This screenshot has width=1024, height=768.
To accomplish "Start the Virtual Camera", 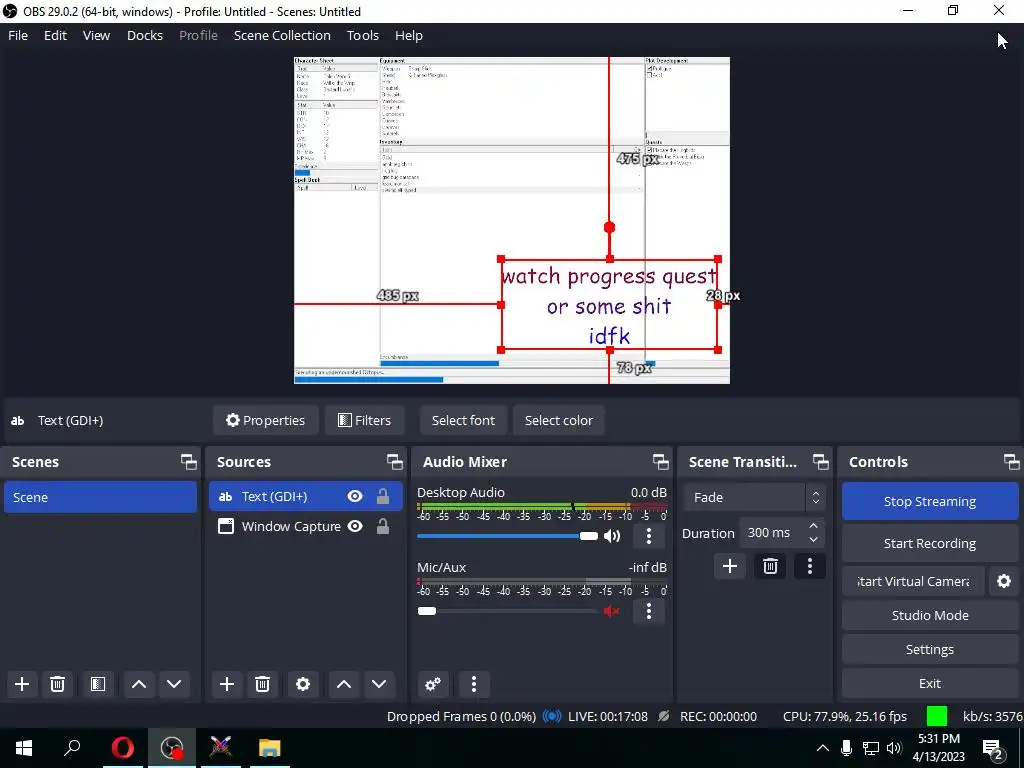I will point(913,581).
